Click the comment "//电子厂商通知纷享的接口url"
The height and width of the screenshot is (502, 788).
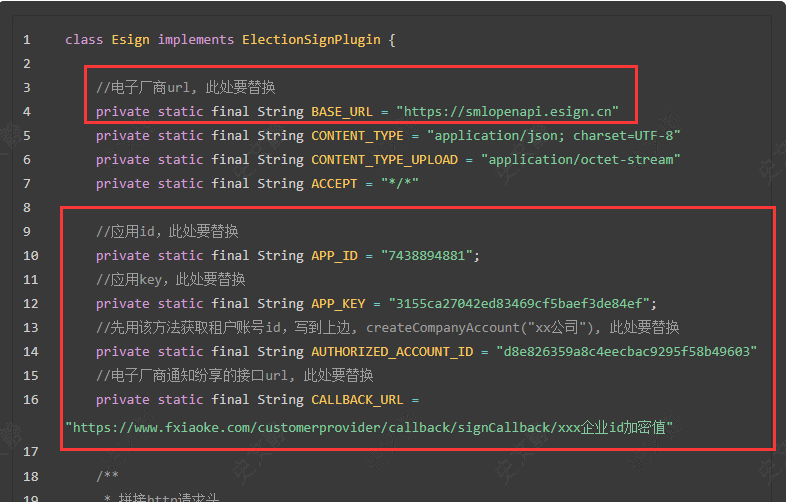tap(234, 375)
